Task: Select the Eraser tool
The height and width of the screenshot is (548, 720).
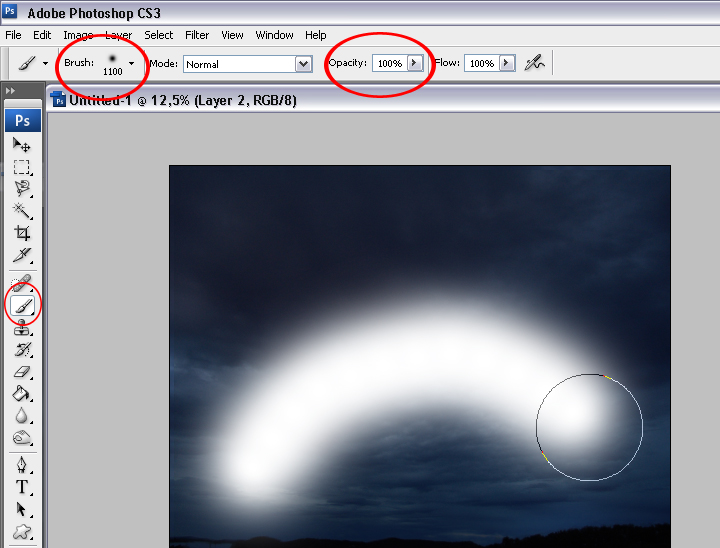Action: click(21, 372)
